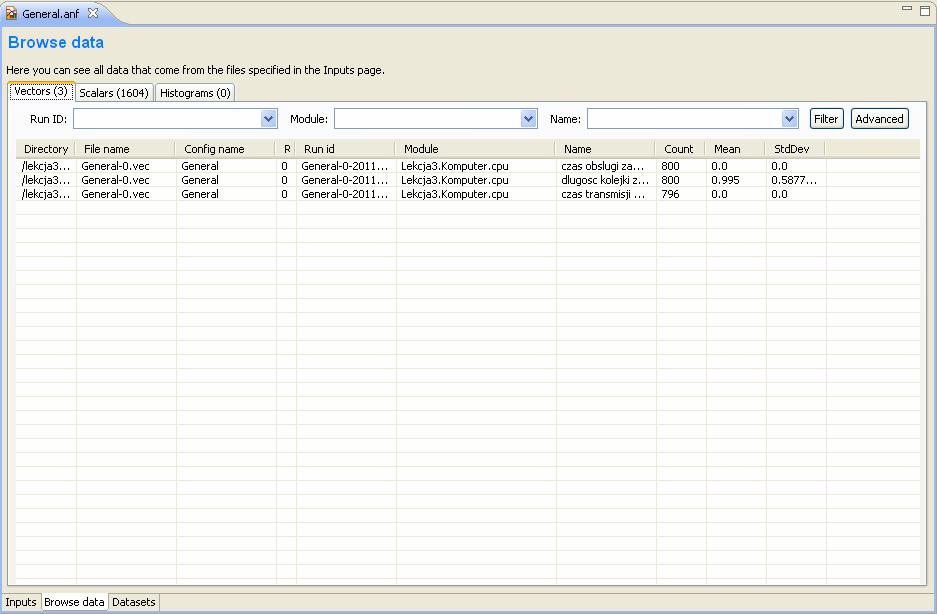Sort by the Config name column header
Viewport: 937px width, 614px height.
226,149
